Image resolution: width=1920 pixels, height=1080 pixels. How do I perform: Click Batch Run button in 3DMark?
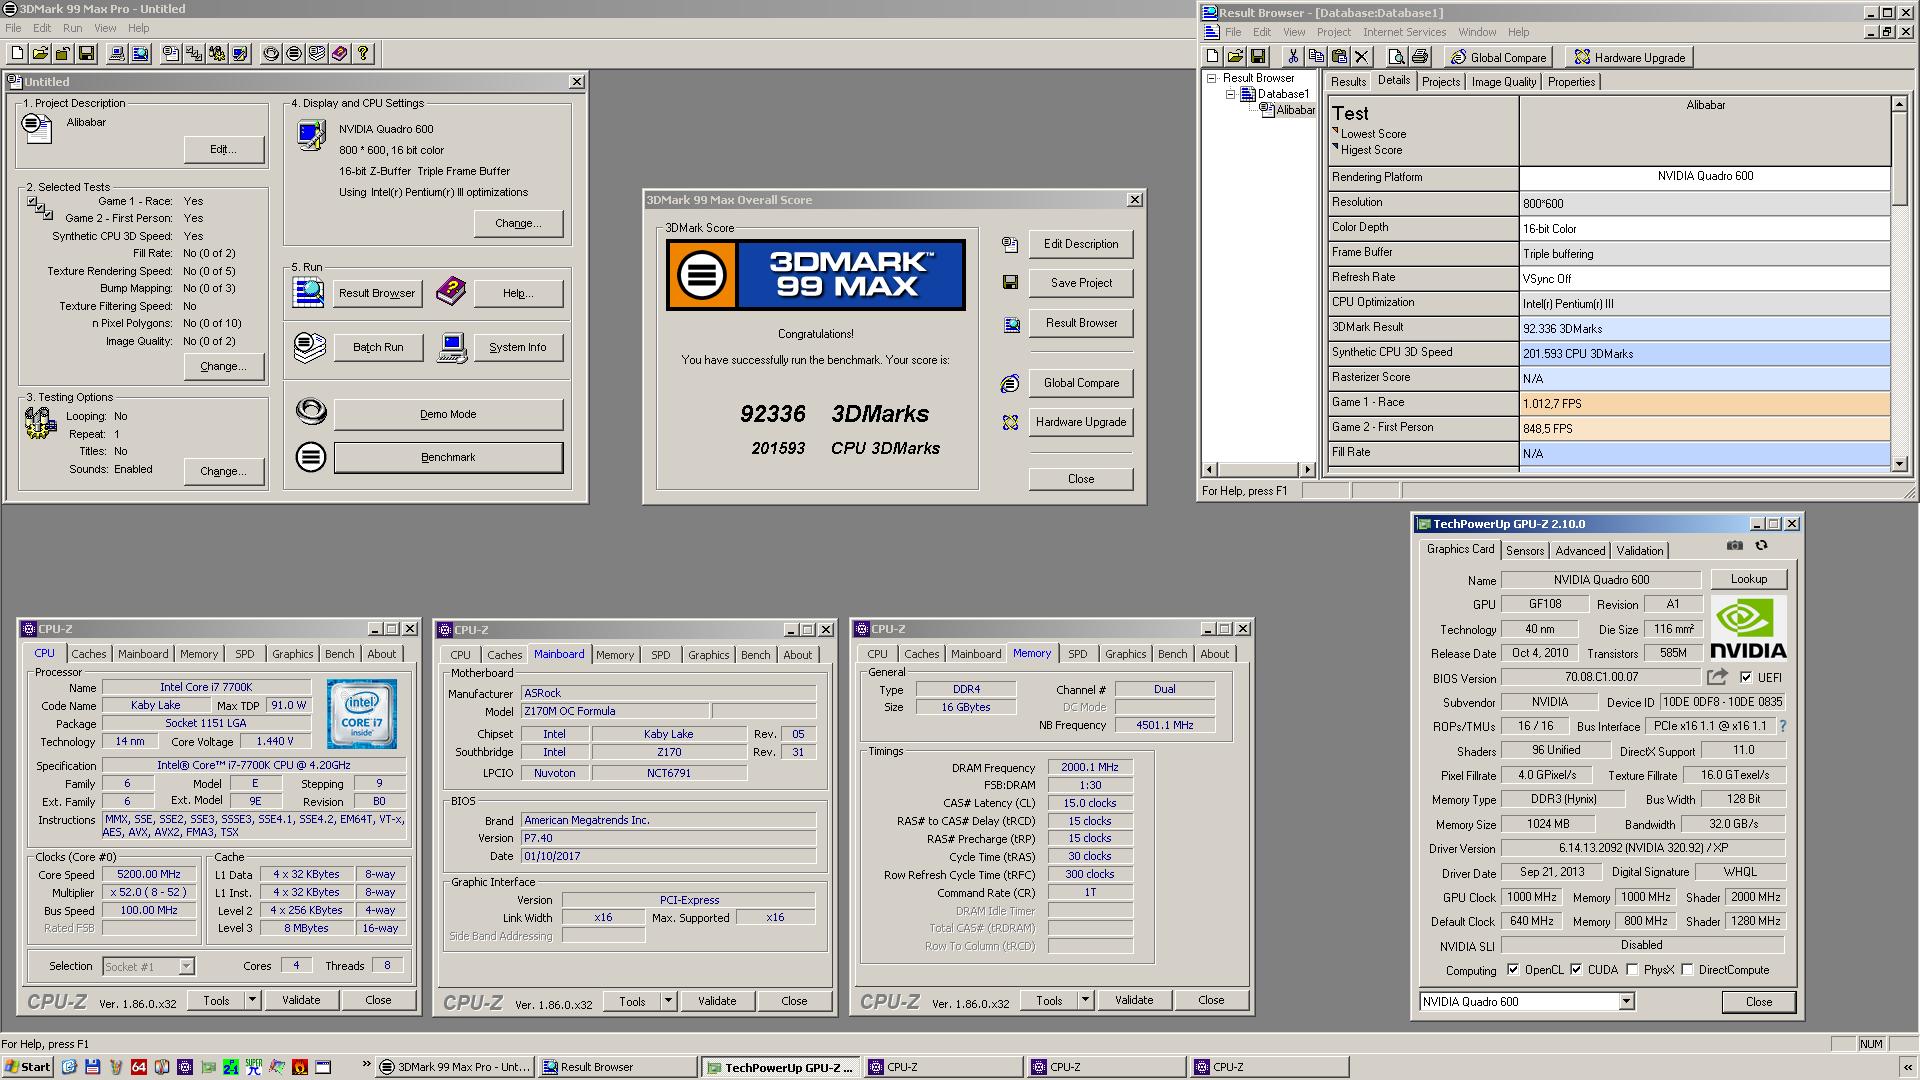point(378,347)
